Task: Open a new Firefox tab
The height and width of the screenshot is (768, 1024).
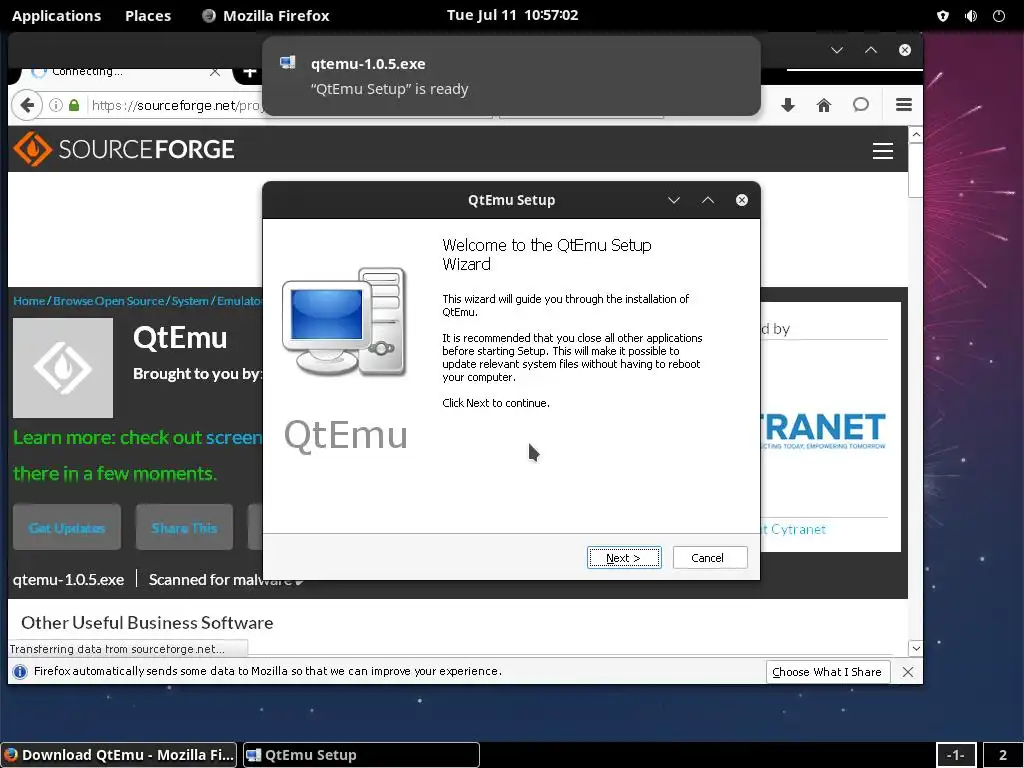Action: coord(249,72)
